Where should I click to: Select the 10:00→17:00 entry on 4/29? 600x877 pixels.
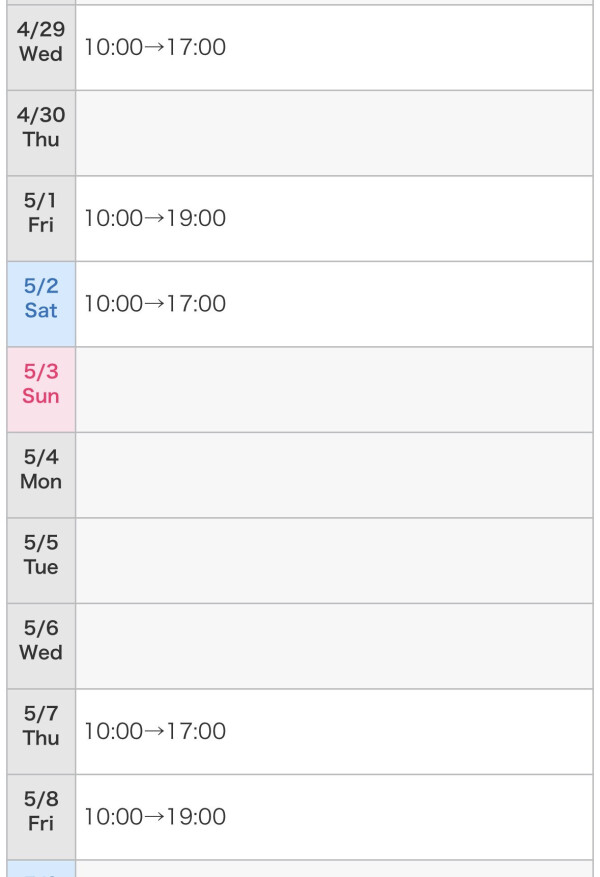click(155, 47)
